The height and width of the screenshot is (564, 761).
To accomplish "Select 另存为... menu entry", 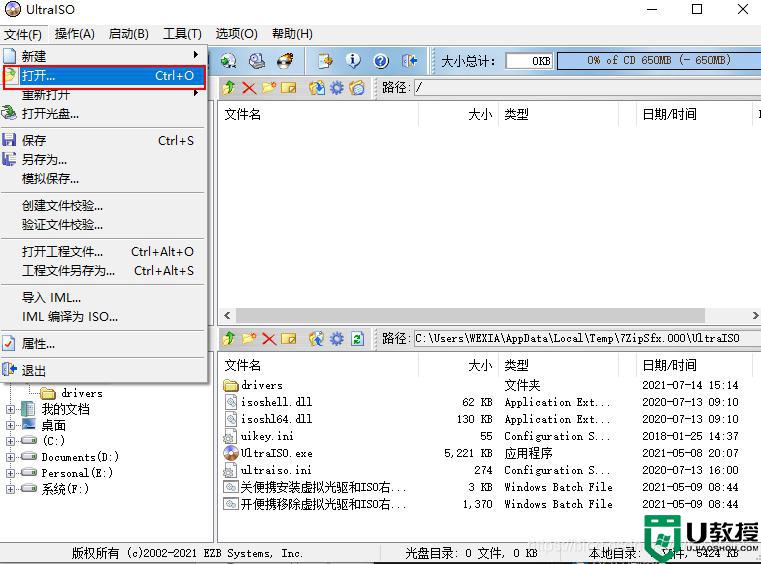I will 102,160.
